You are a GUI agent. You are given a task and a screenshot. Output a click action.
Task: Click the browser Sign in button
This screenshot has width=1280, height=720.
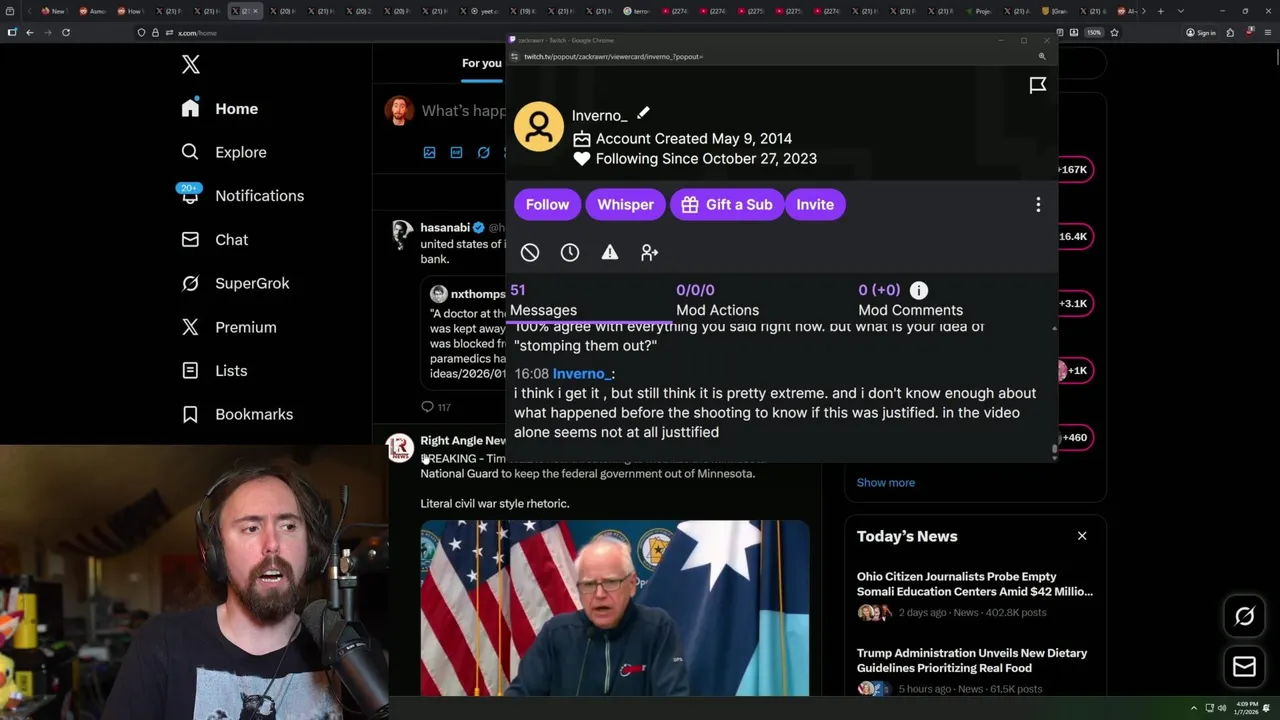coord(1200,32)
